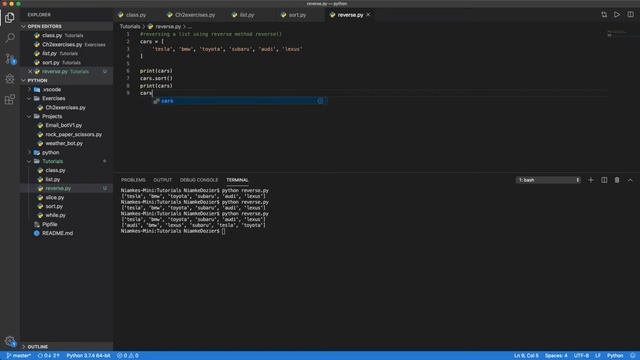Switch to the list.py tab

(x=247, y=15)
